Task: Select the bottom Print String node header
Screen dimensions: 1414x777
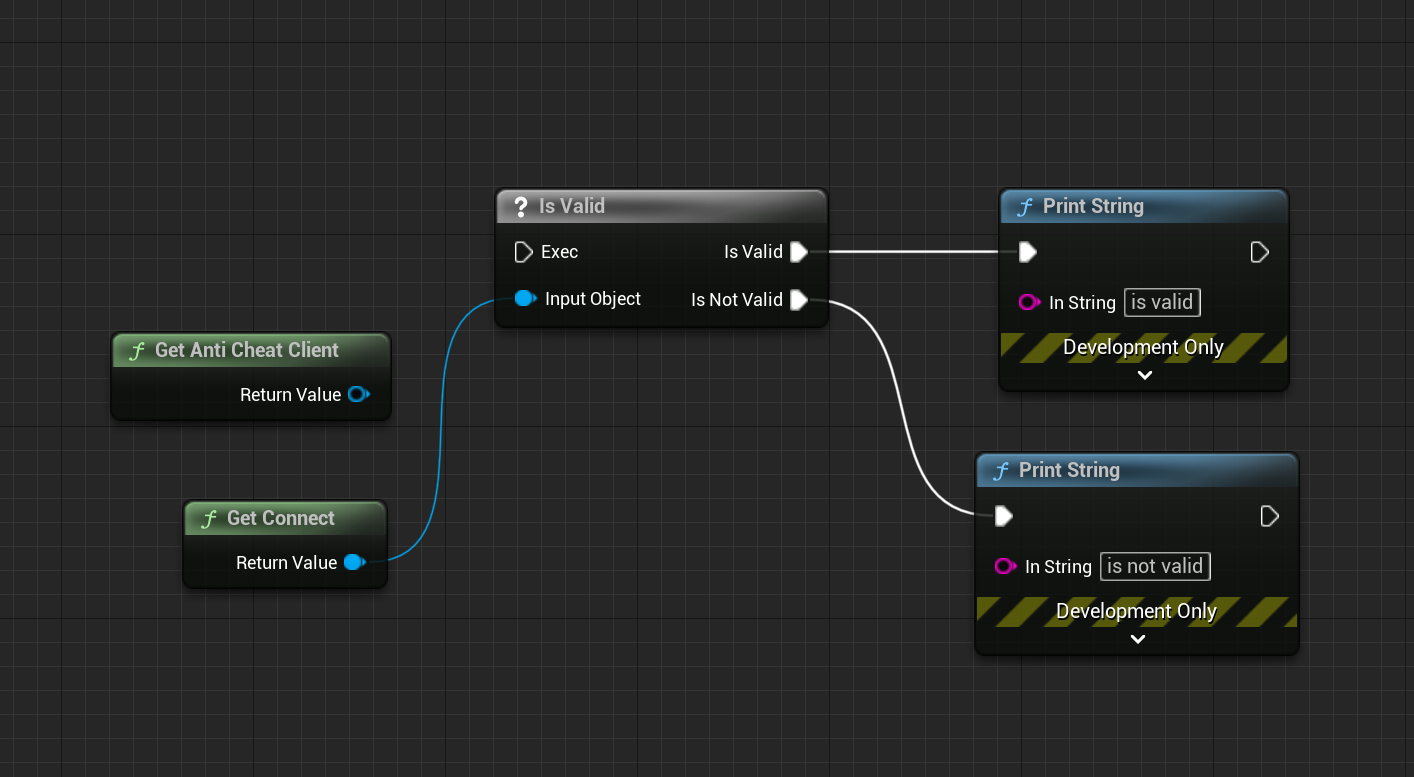Action: (1136, 470)
